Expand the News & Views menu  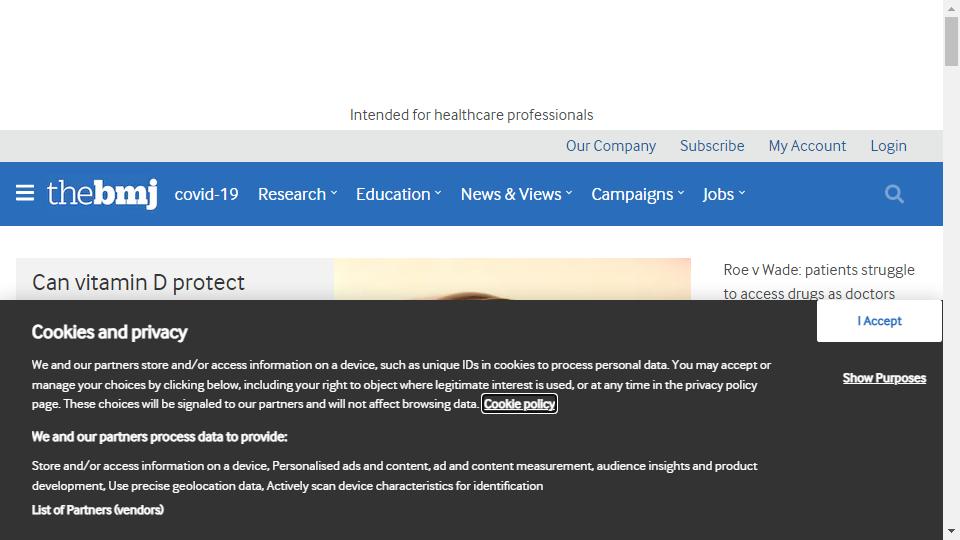pyautogui.click(x=517, y=194)
